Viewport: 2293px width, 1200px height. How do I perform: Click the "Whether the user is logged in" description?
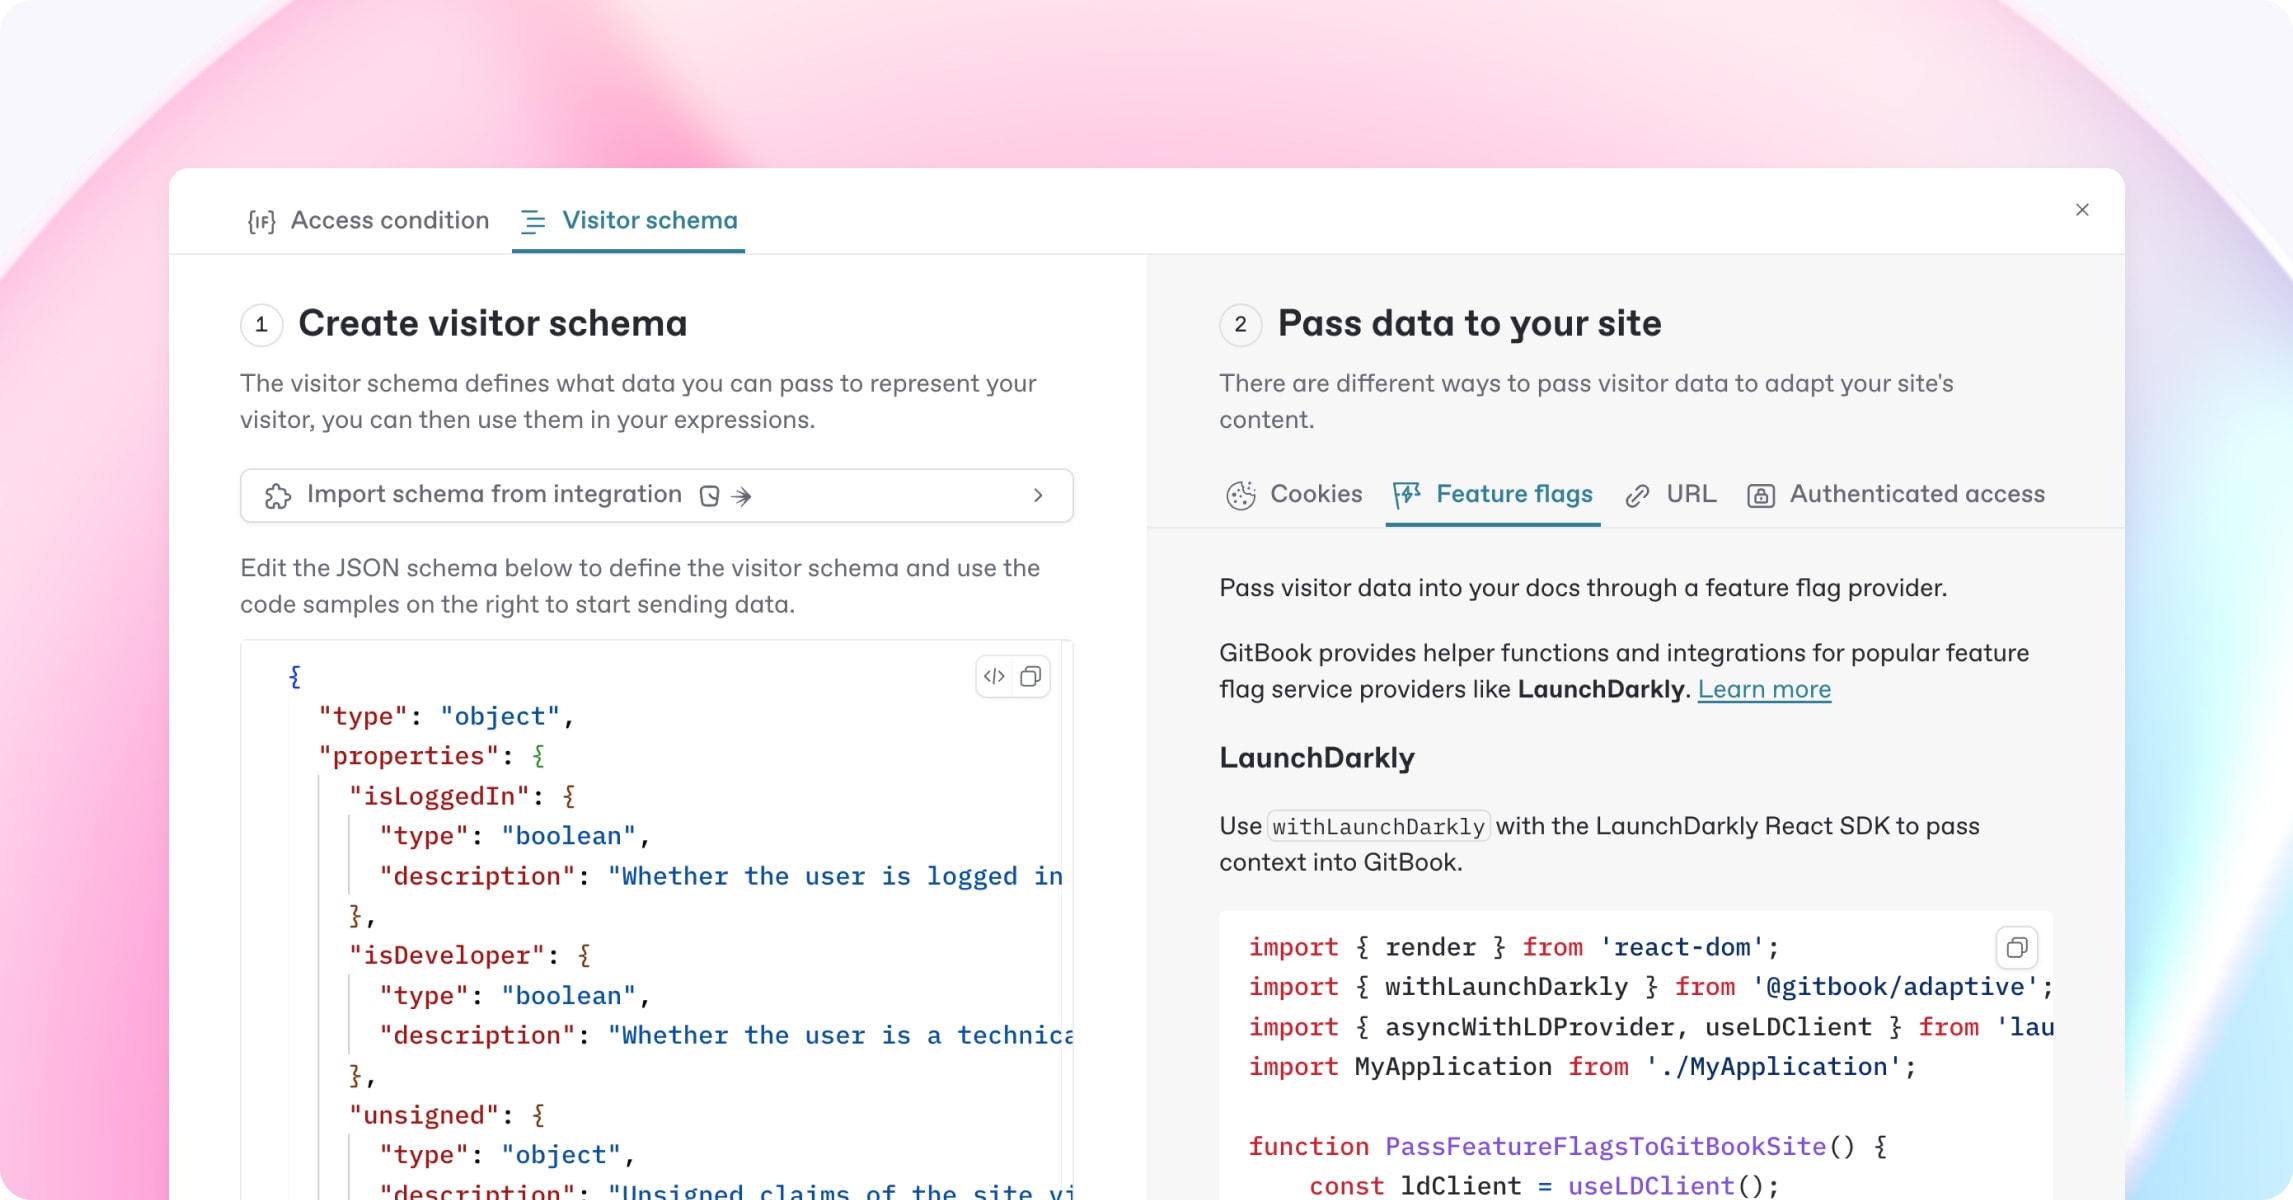[836, 876]
